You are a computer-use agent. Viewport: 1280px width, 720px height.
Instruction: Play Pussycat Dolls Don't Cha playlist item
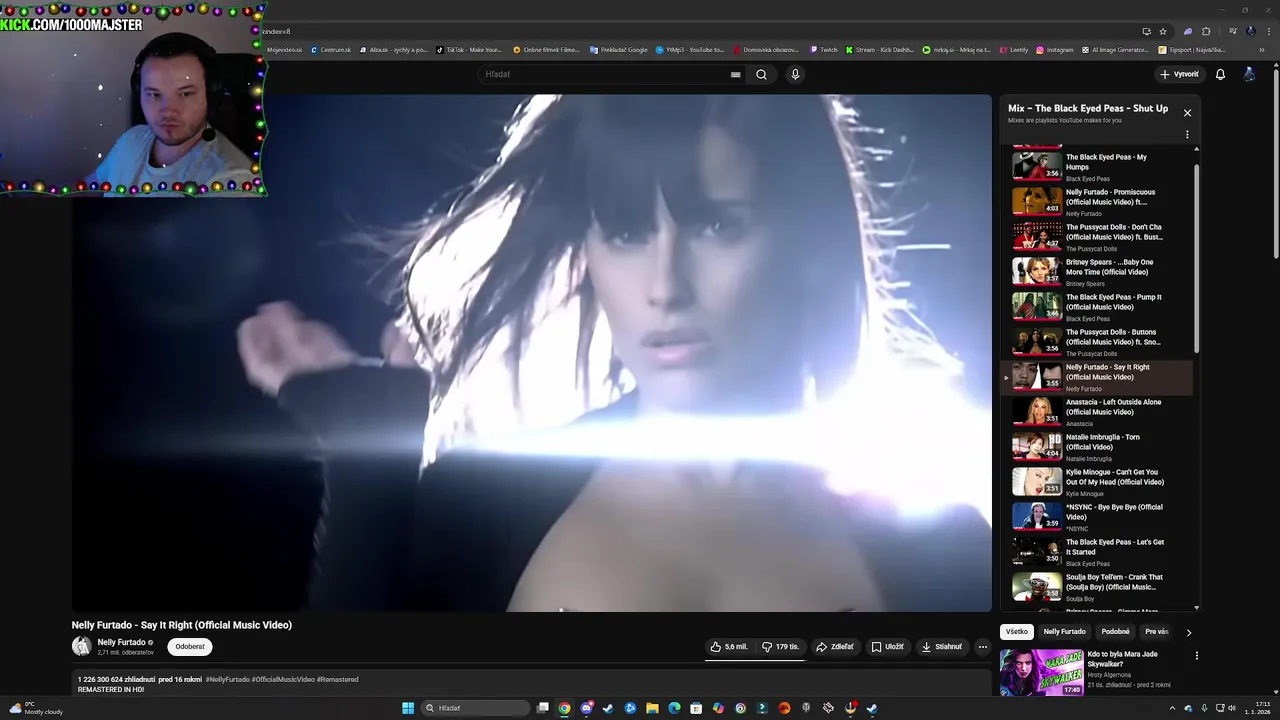pyautogui.click(x=1097, y=236)
